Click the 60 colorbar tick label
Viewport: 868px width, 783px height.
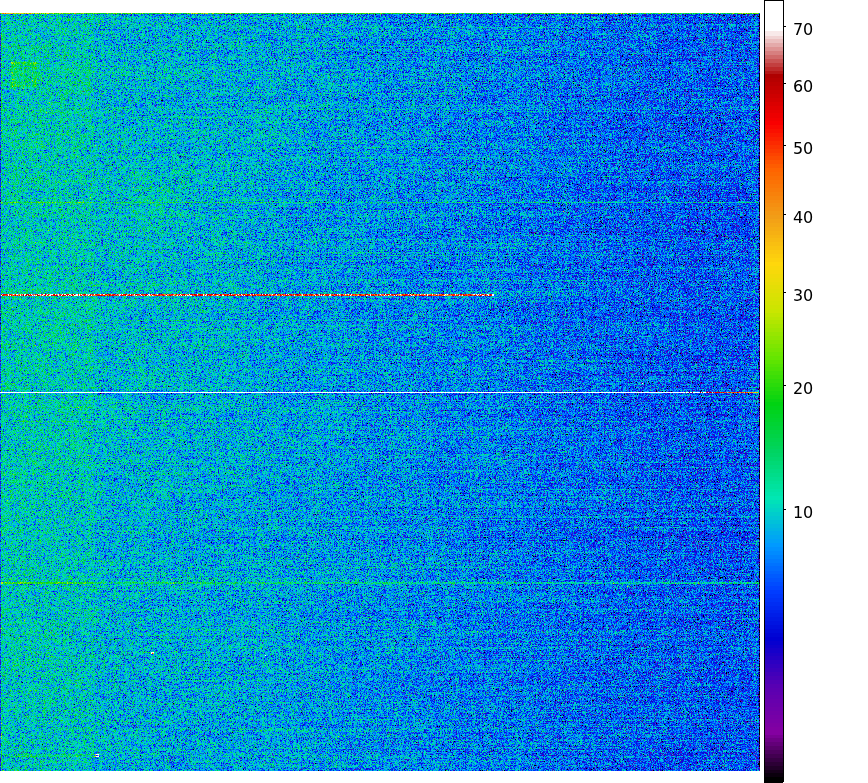coord(802,87)
